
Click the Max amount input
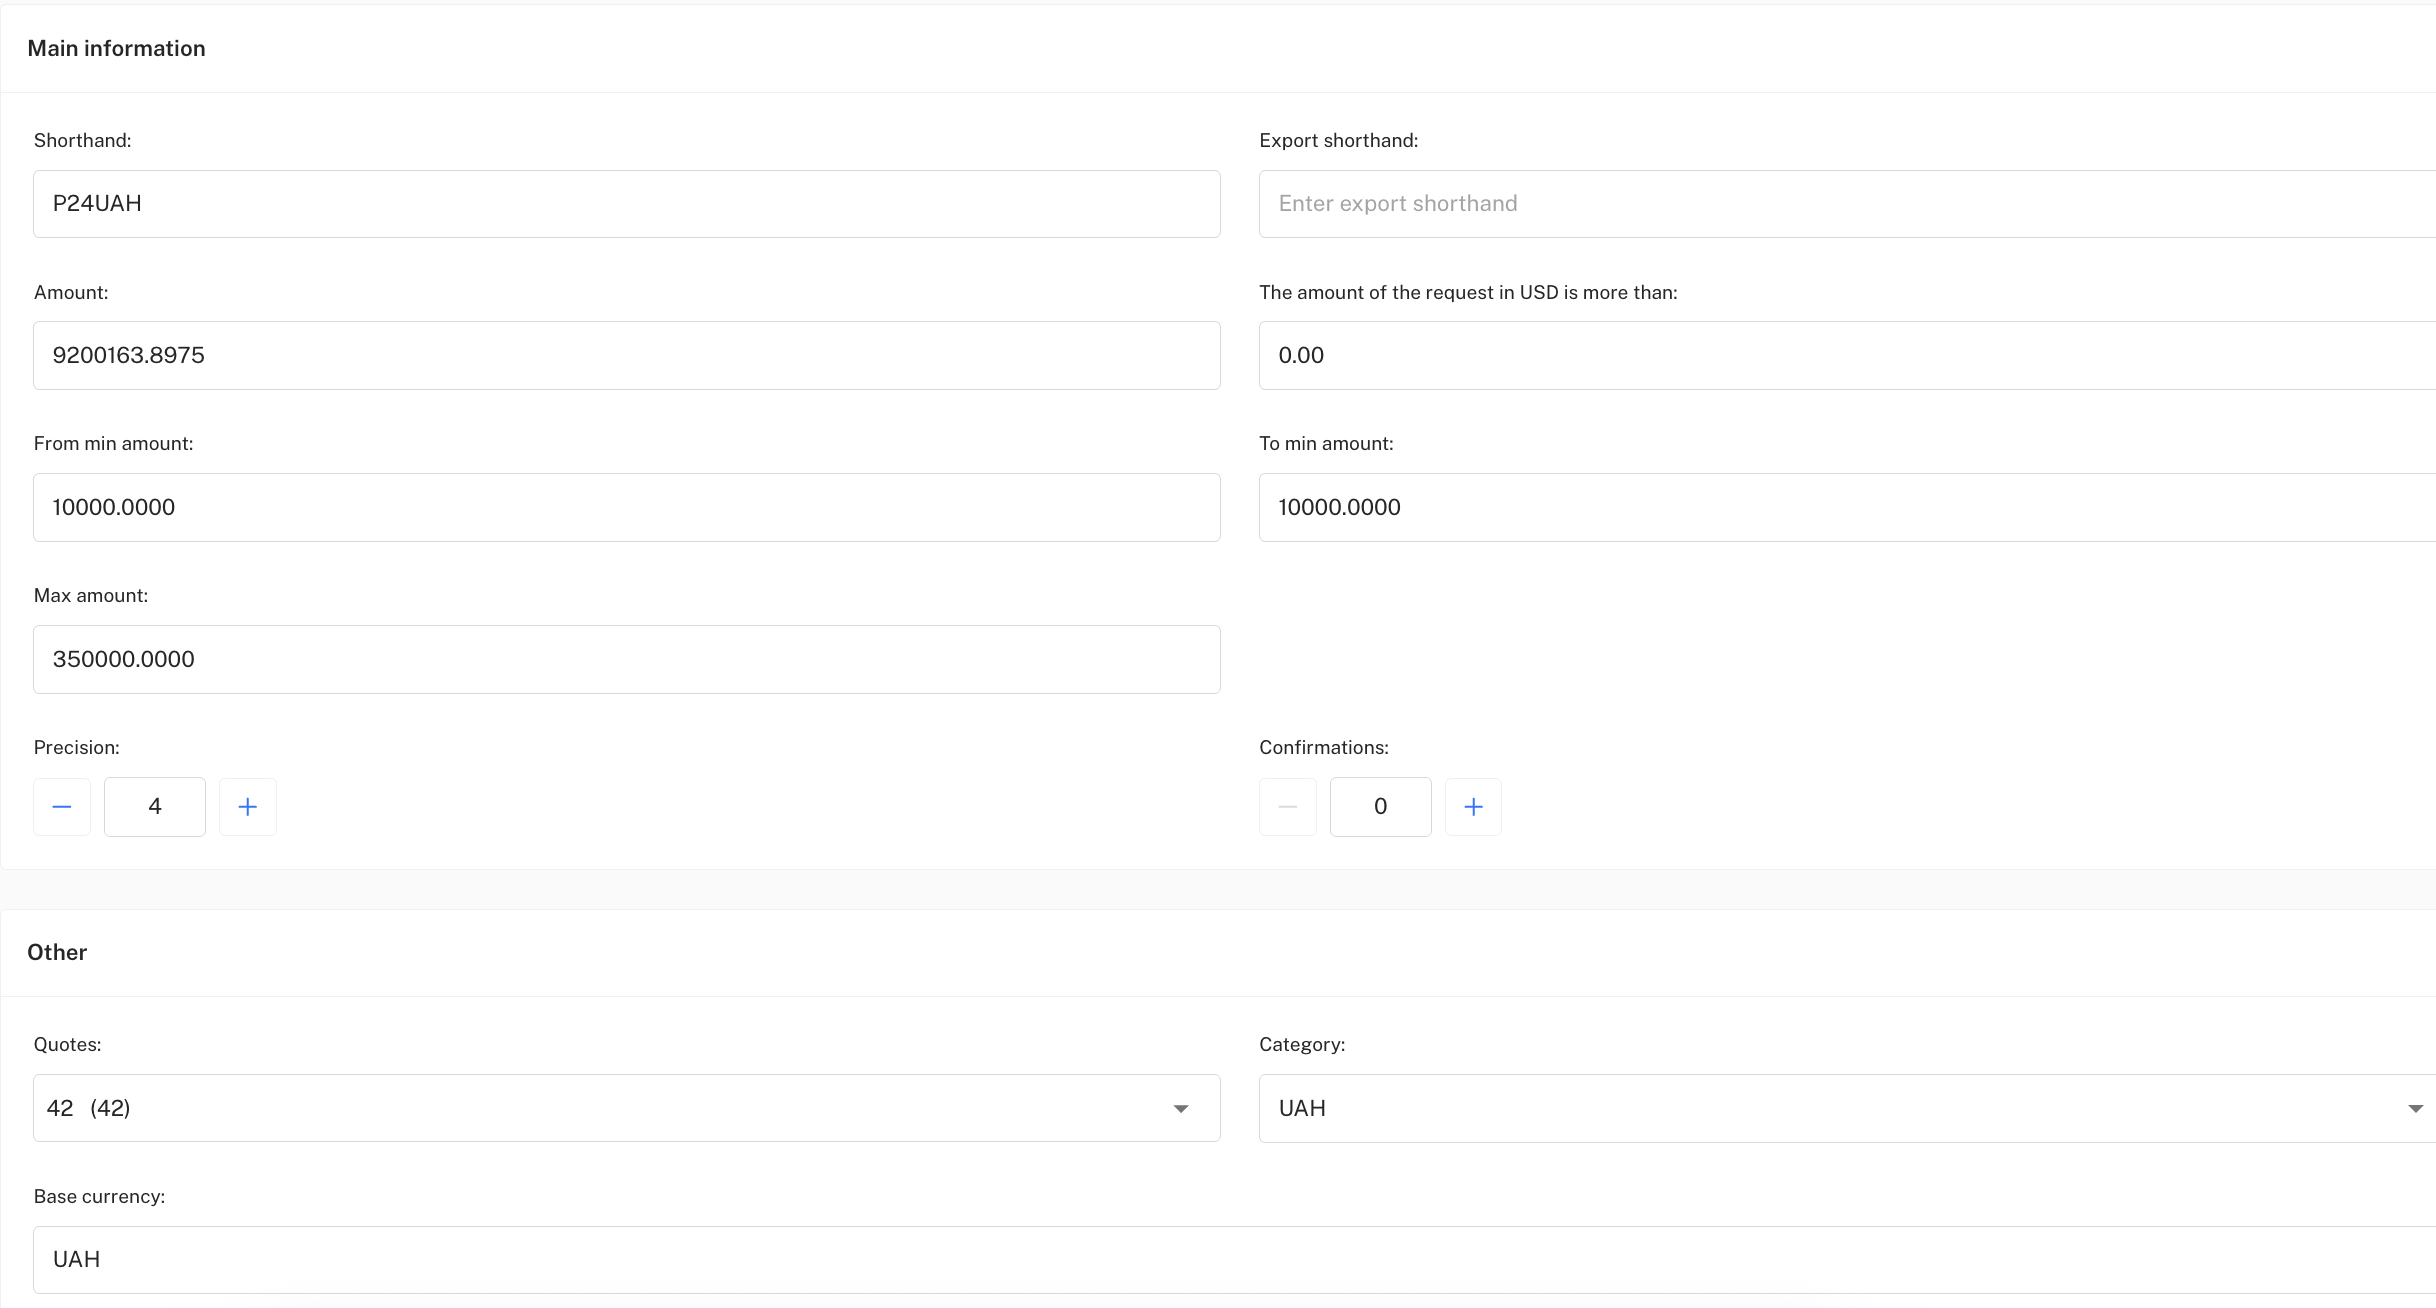[x=626, y=660]
